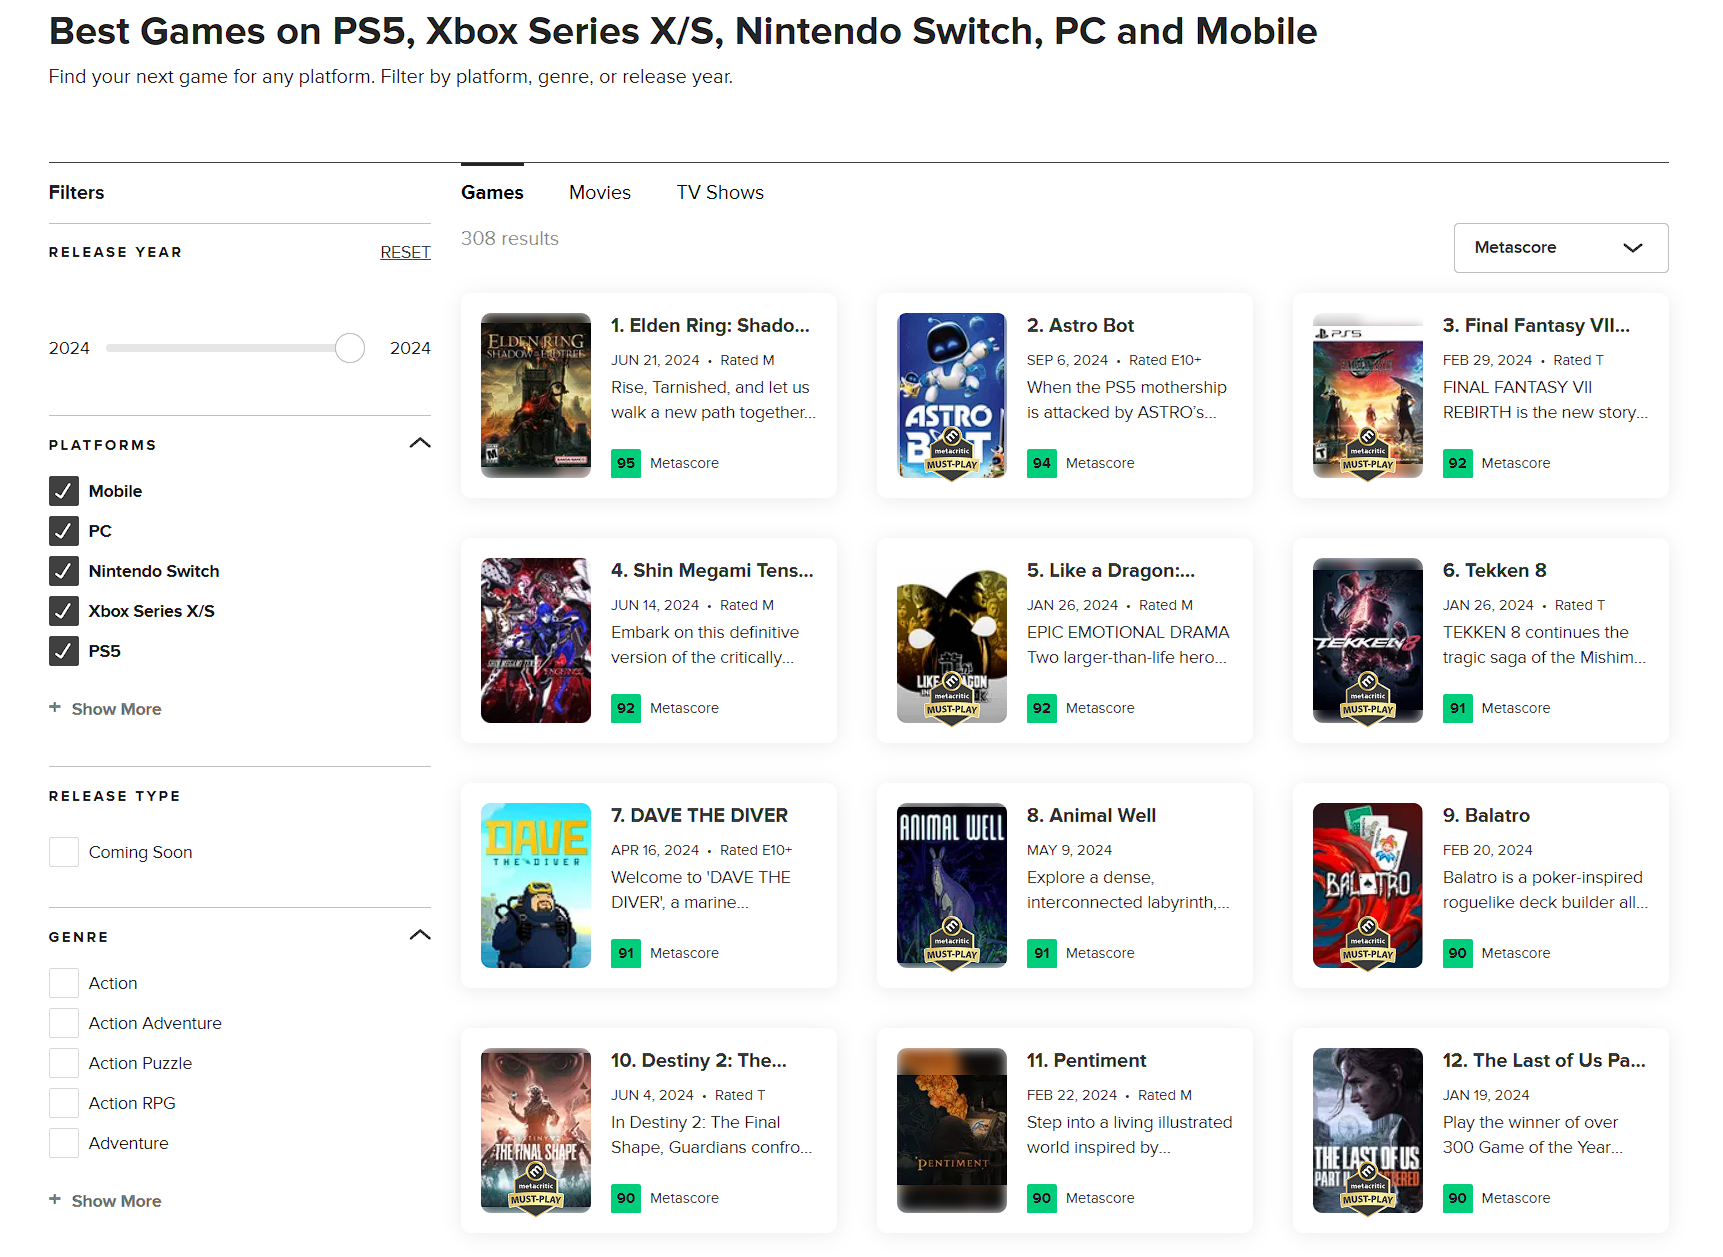Click the Must-Play badge on Animal Well
This screenshot has width=1723, height=1257.
tap(951, 947)
